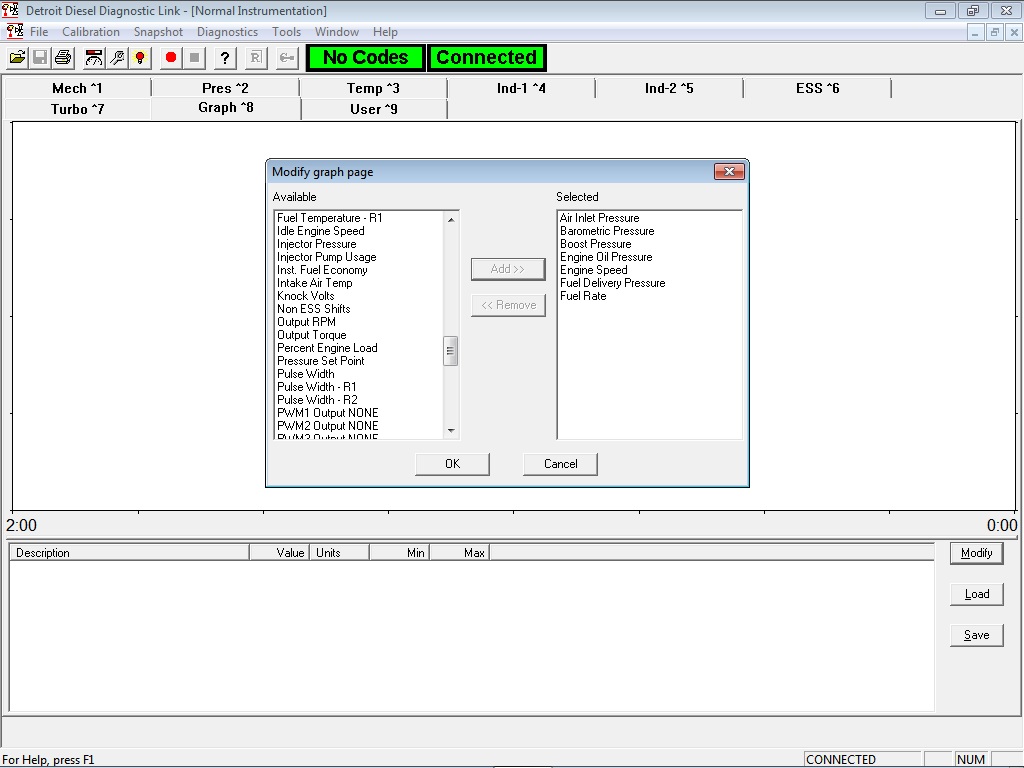Click the Load button
1024x768 pixels.
(976, 593)
